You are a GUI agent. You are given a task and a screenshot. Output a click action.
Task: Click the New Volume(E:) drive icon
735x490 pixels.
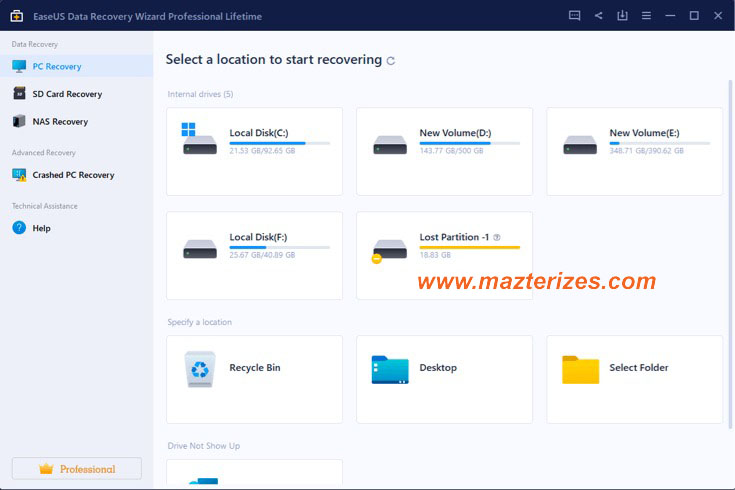point(580,144)
